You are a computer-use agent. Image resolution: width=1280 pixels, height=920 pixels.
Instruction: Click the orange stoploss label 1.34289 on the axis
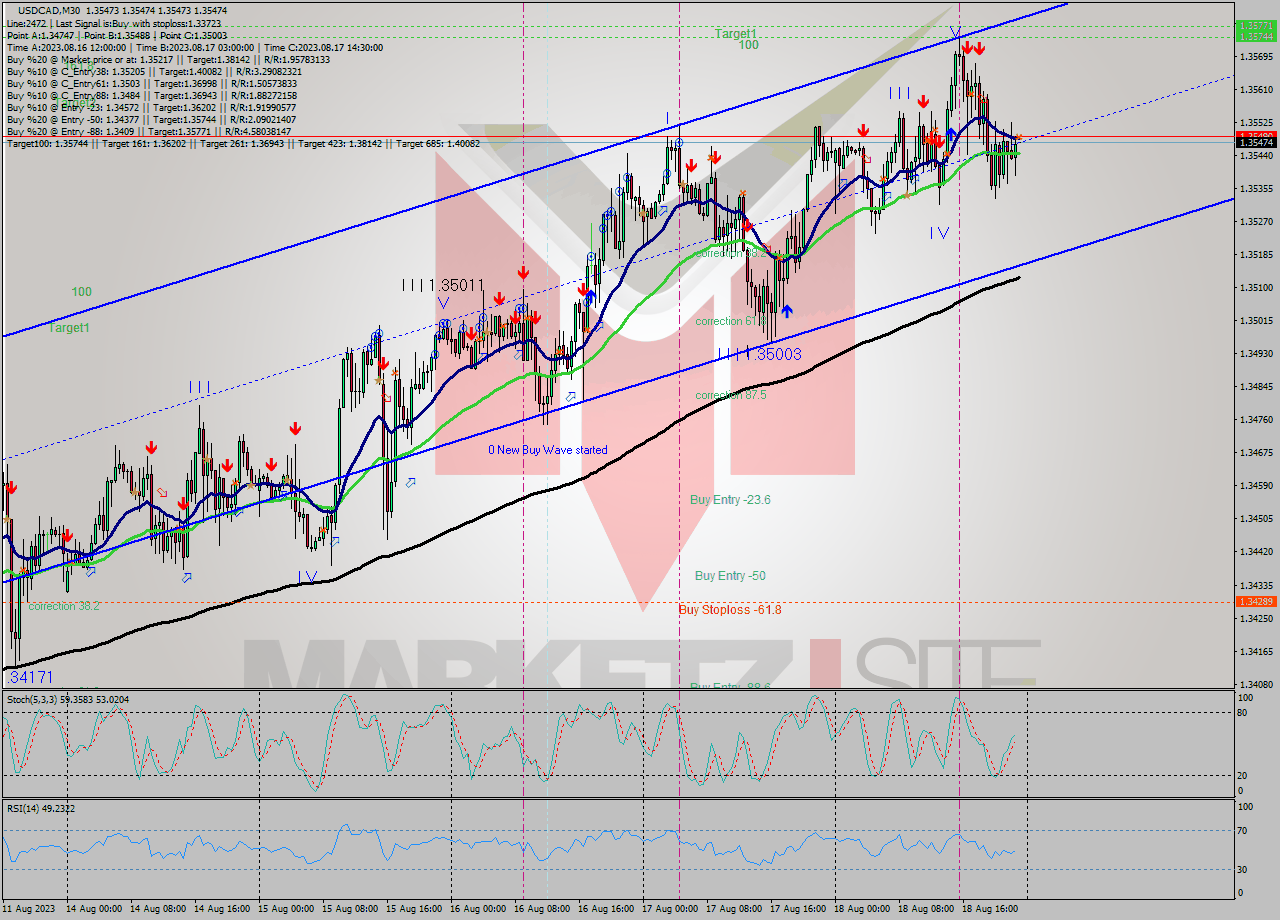1256,602
